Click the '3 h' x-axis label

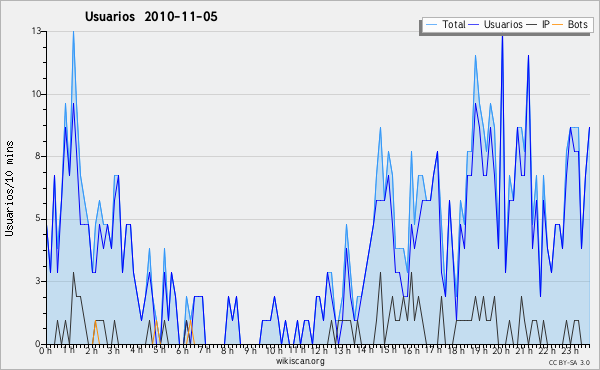tap(113, 350)
